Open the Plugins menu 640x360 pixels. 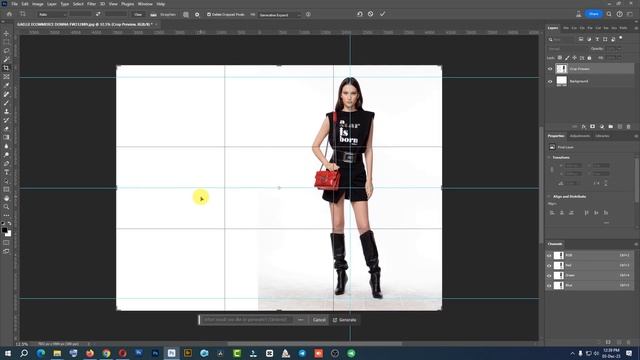pos(128,4)
